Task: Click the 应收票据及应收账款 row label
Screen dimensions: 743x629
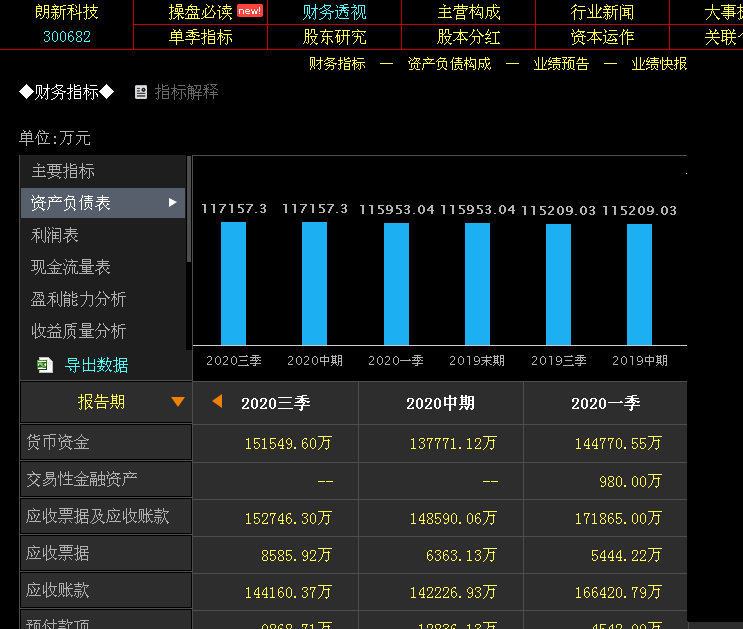Action: point(106,516)
